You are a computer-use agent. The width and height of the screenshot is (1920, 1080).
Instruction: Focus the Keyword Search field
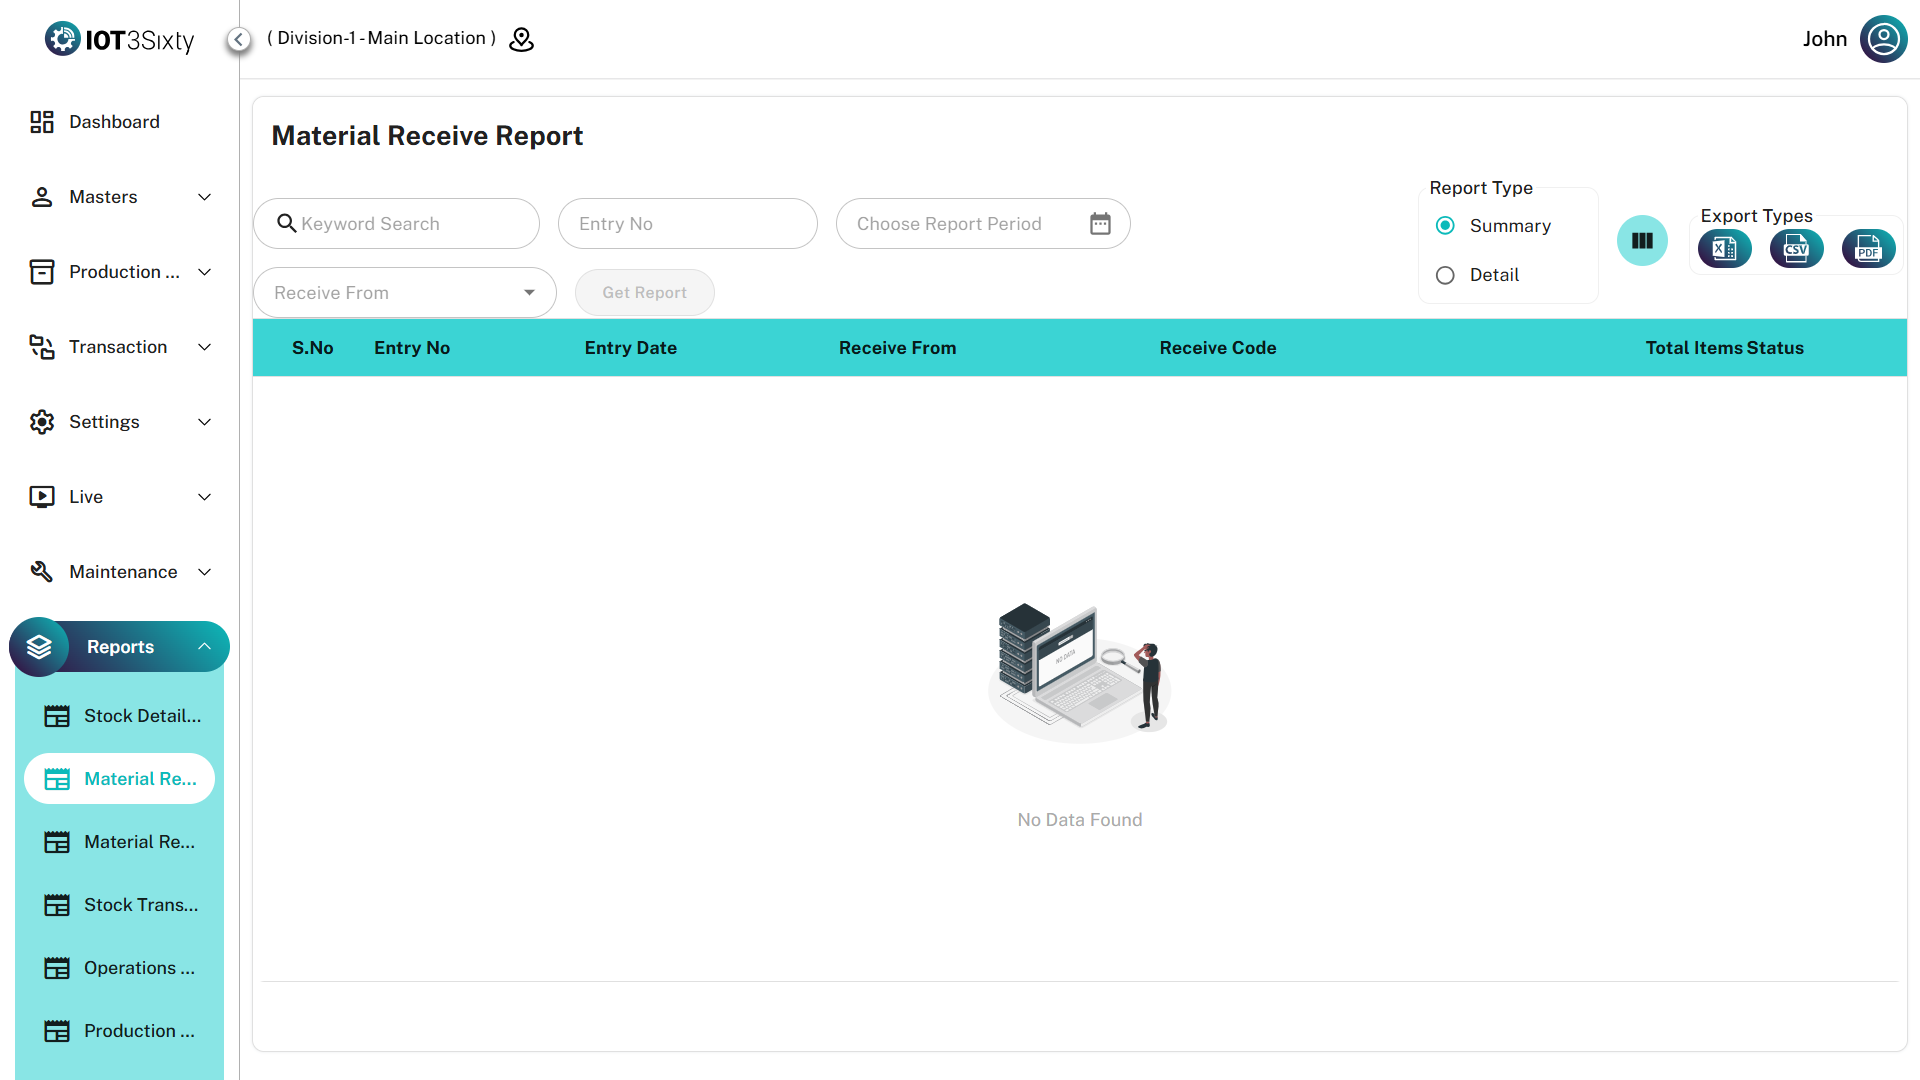(x=410, y=224)
